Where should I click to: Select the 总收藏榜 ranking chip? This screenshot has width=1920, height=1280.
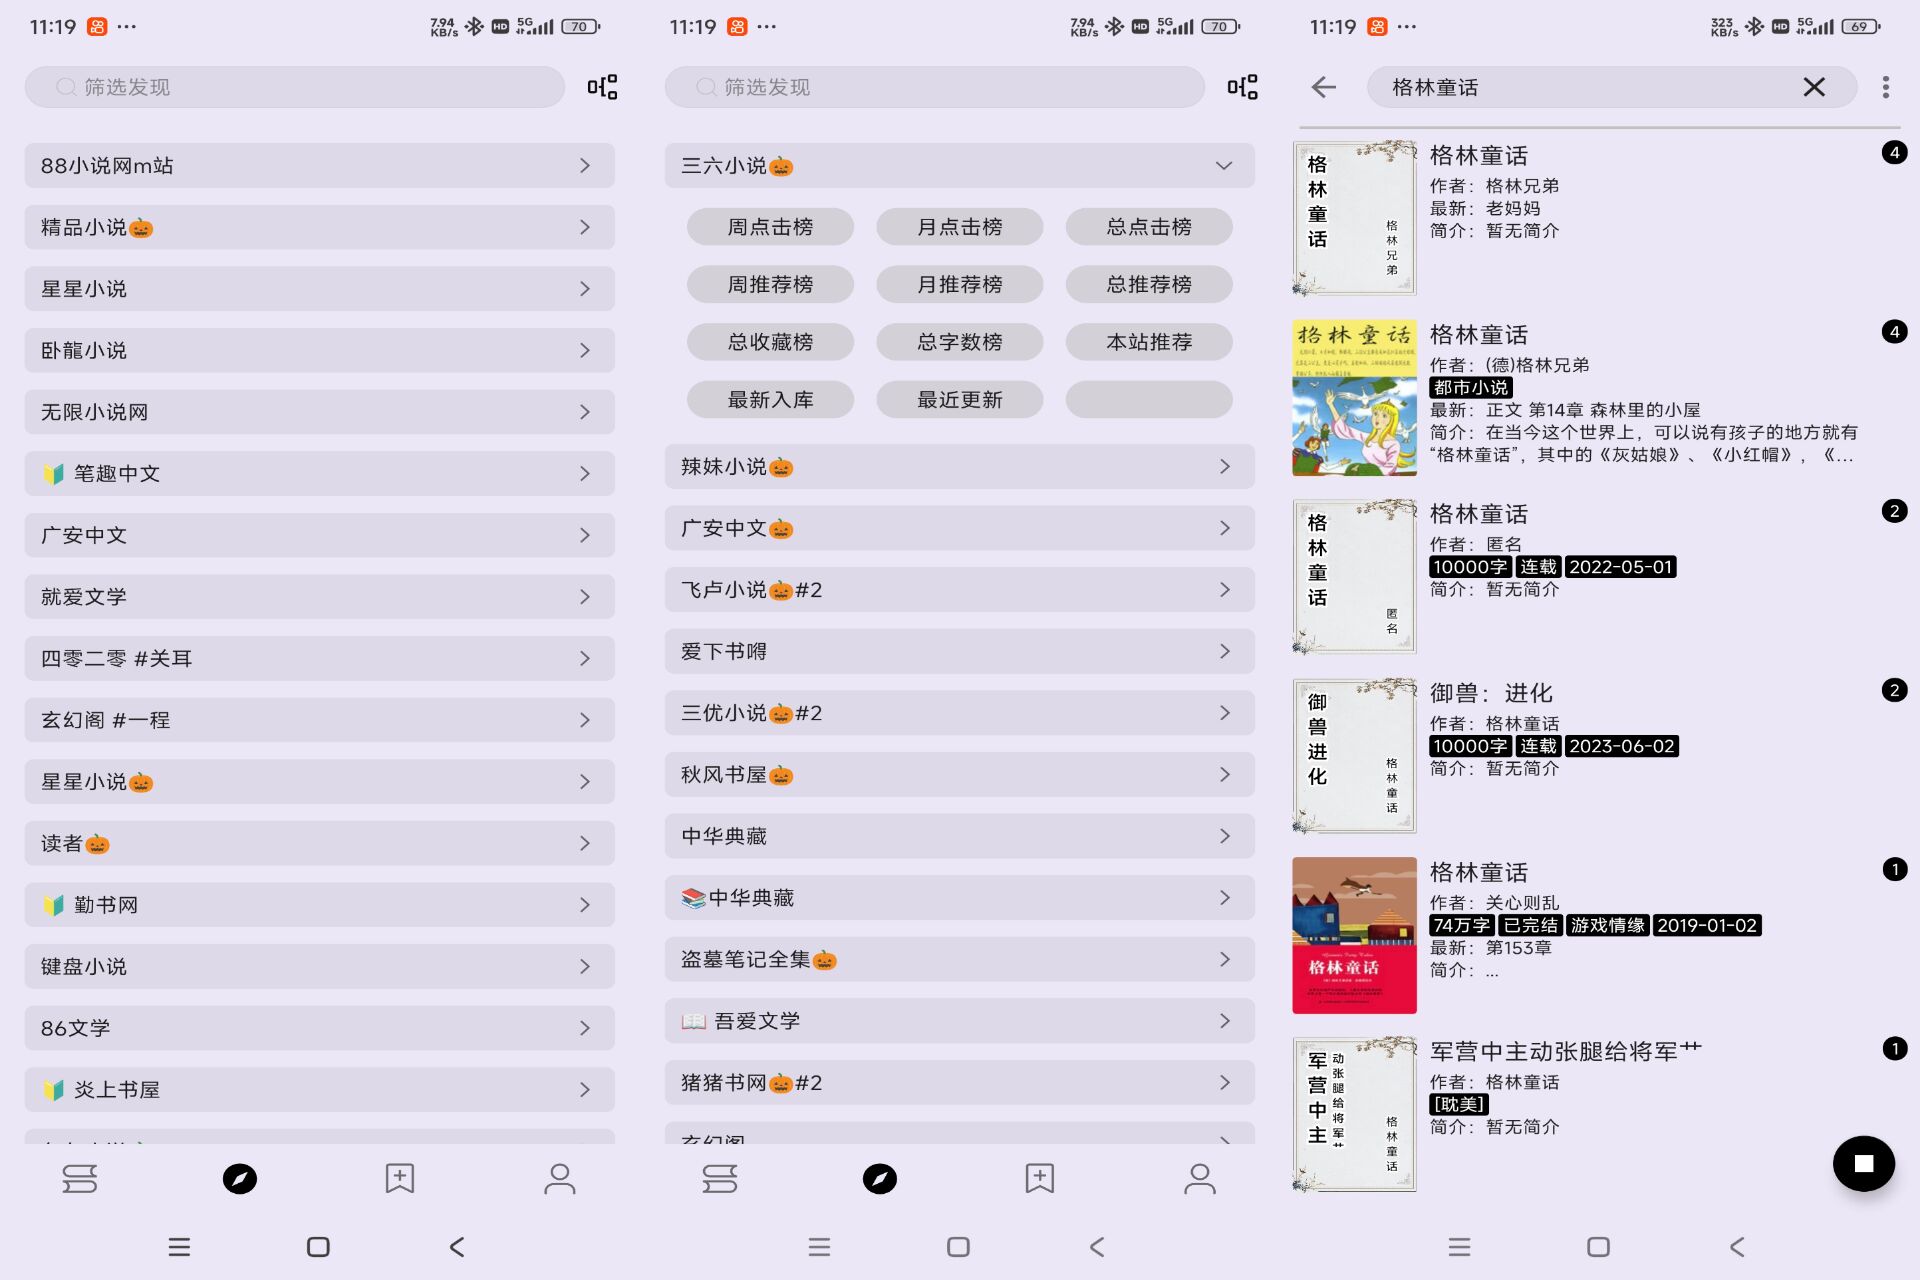pos(770,342)
